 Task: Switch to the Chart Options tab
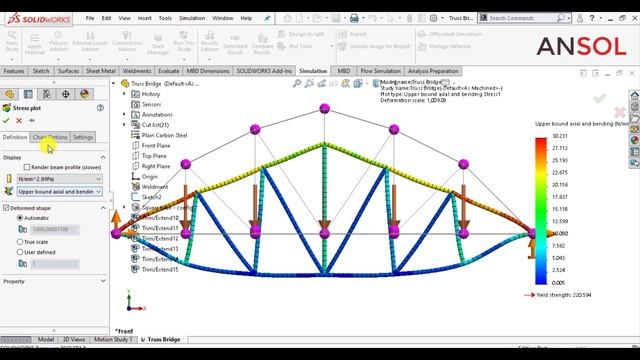(50, 137)
